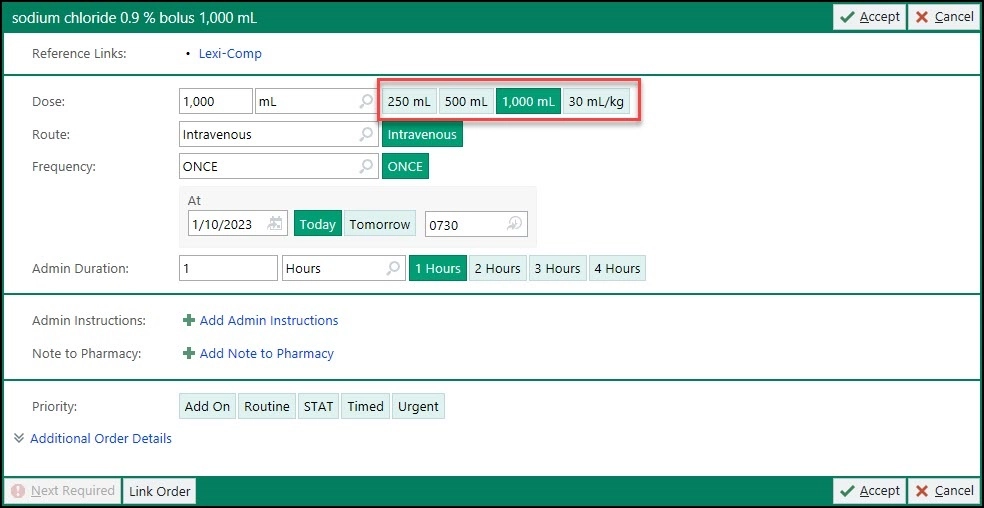Screen dimensions: 984x508
Task: Click the plus icon for Add Admin Instructions
Action: (x=188, y=321)
